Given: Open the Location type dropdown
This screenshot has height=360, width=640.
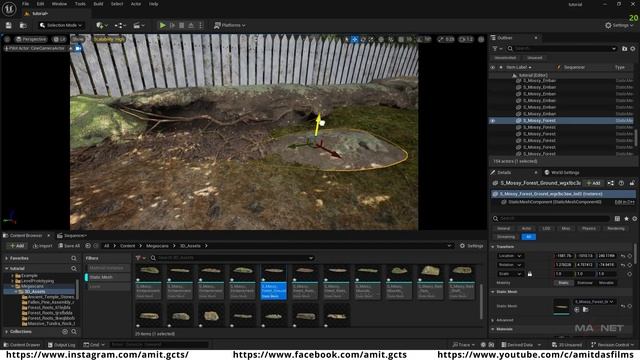Looking at the screenshot, I should 510,256.
